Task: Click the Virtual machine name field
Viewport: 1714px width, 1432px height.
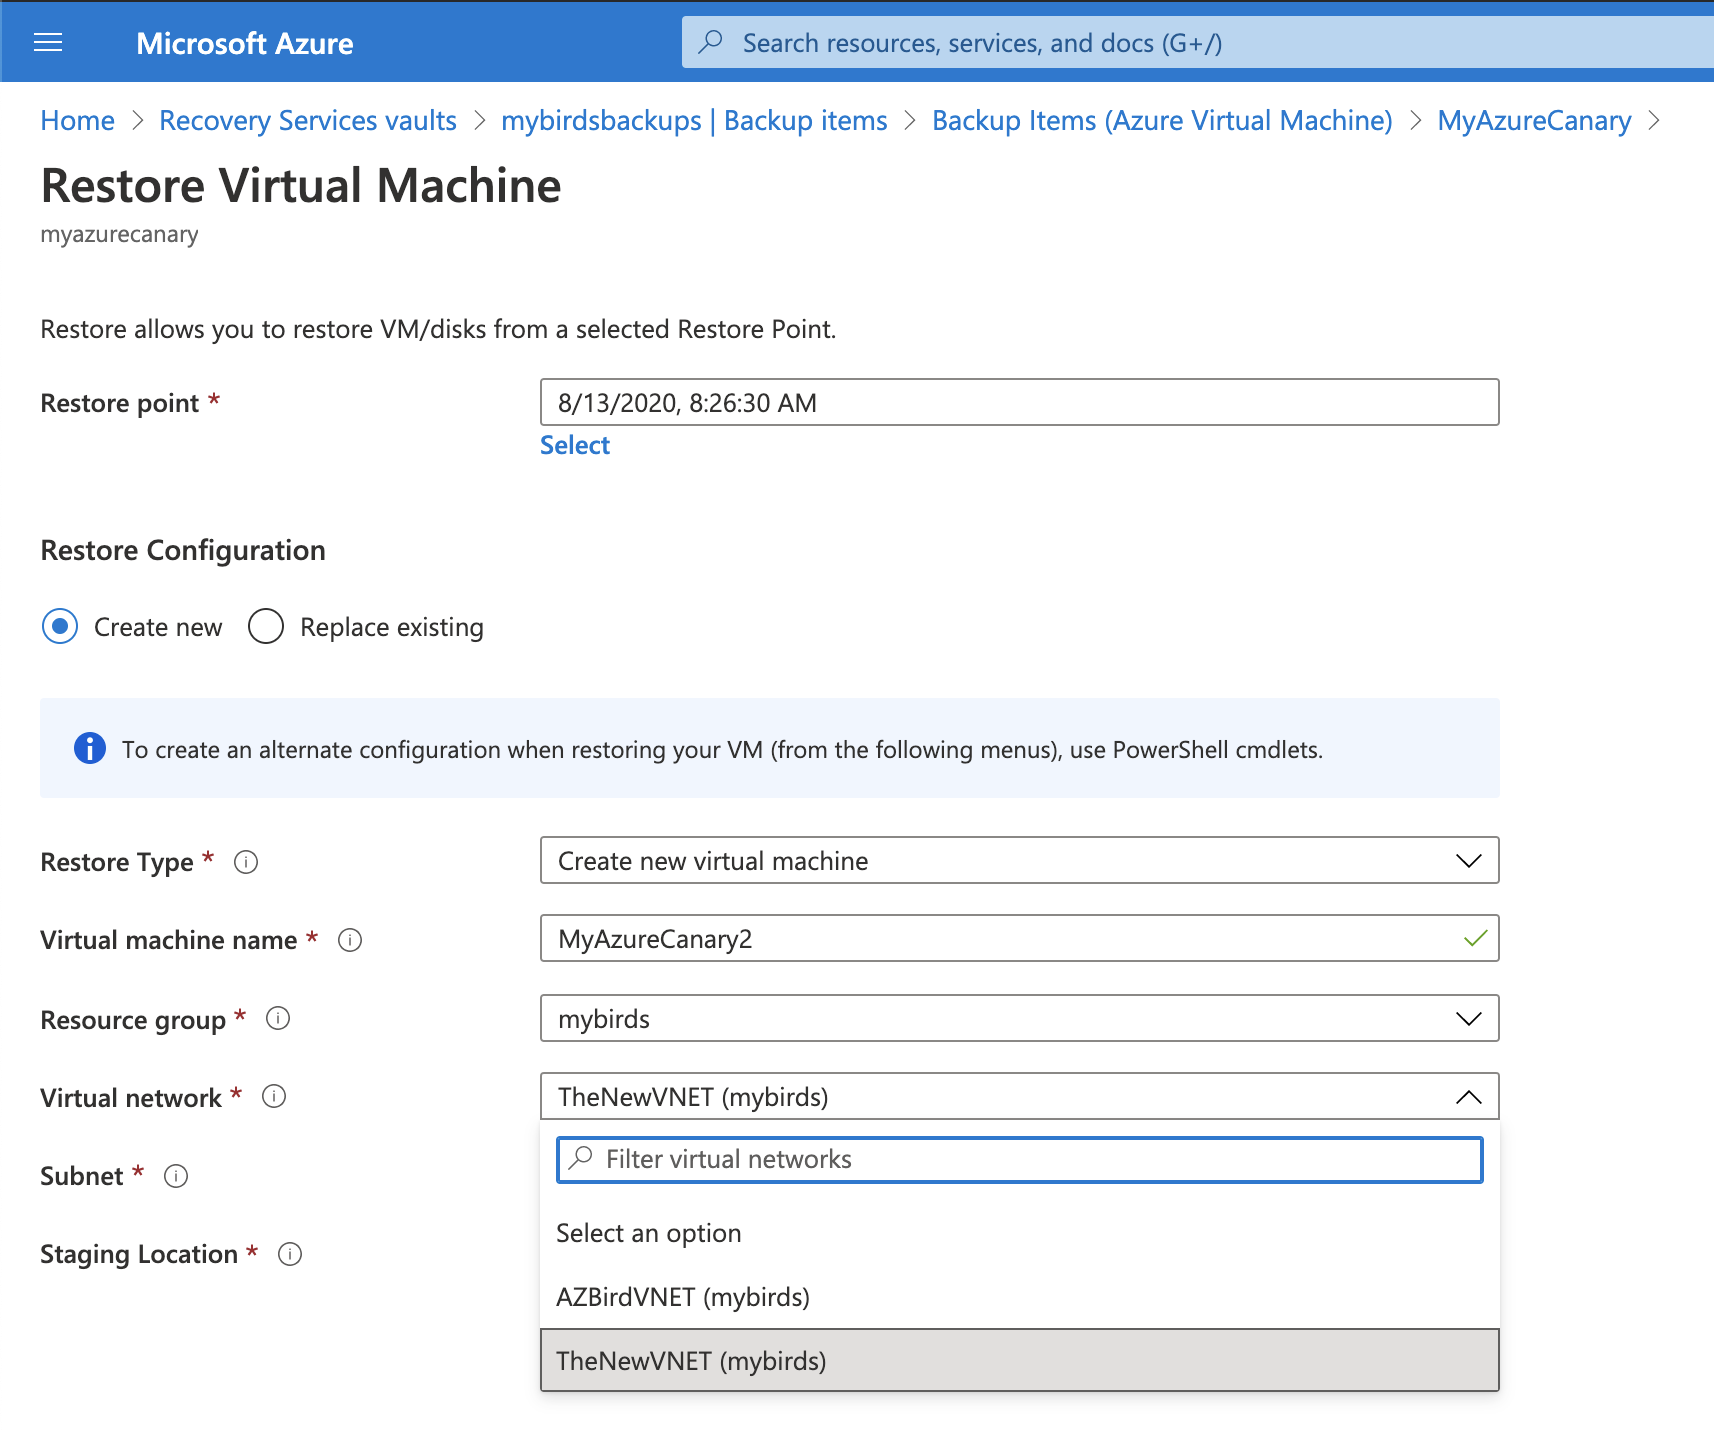Action: click(x=1019, y=938)
